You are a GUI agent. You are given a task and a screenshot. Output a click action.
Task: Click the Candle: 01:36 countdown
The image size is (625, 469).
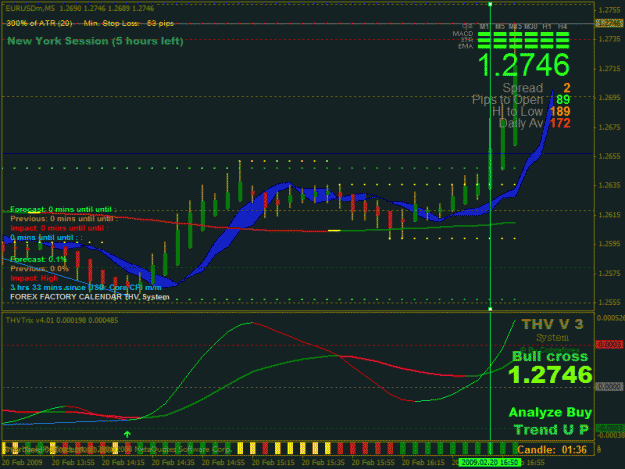(552, 450)
